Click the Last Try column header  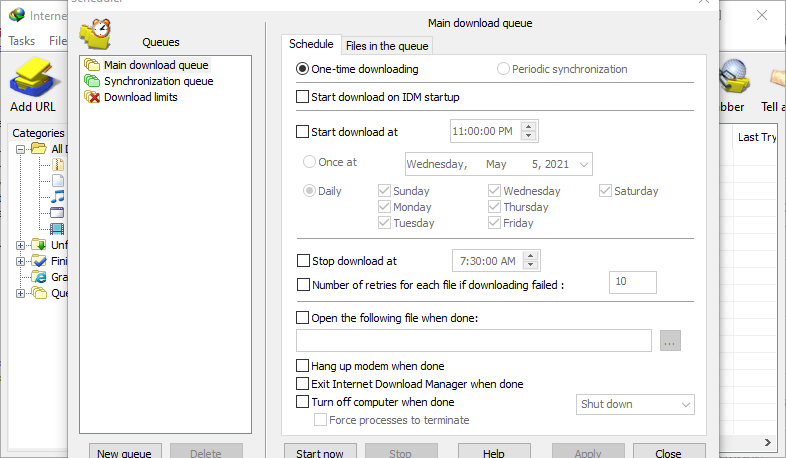point(756,137)
